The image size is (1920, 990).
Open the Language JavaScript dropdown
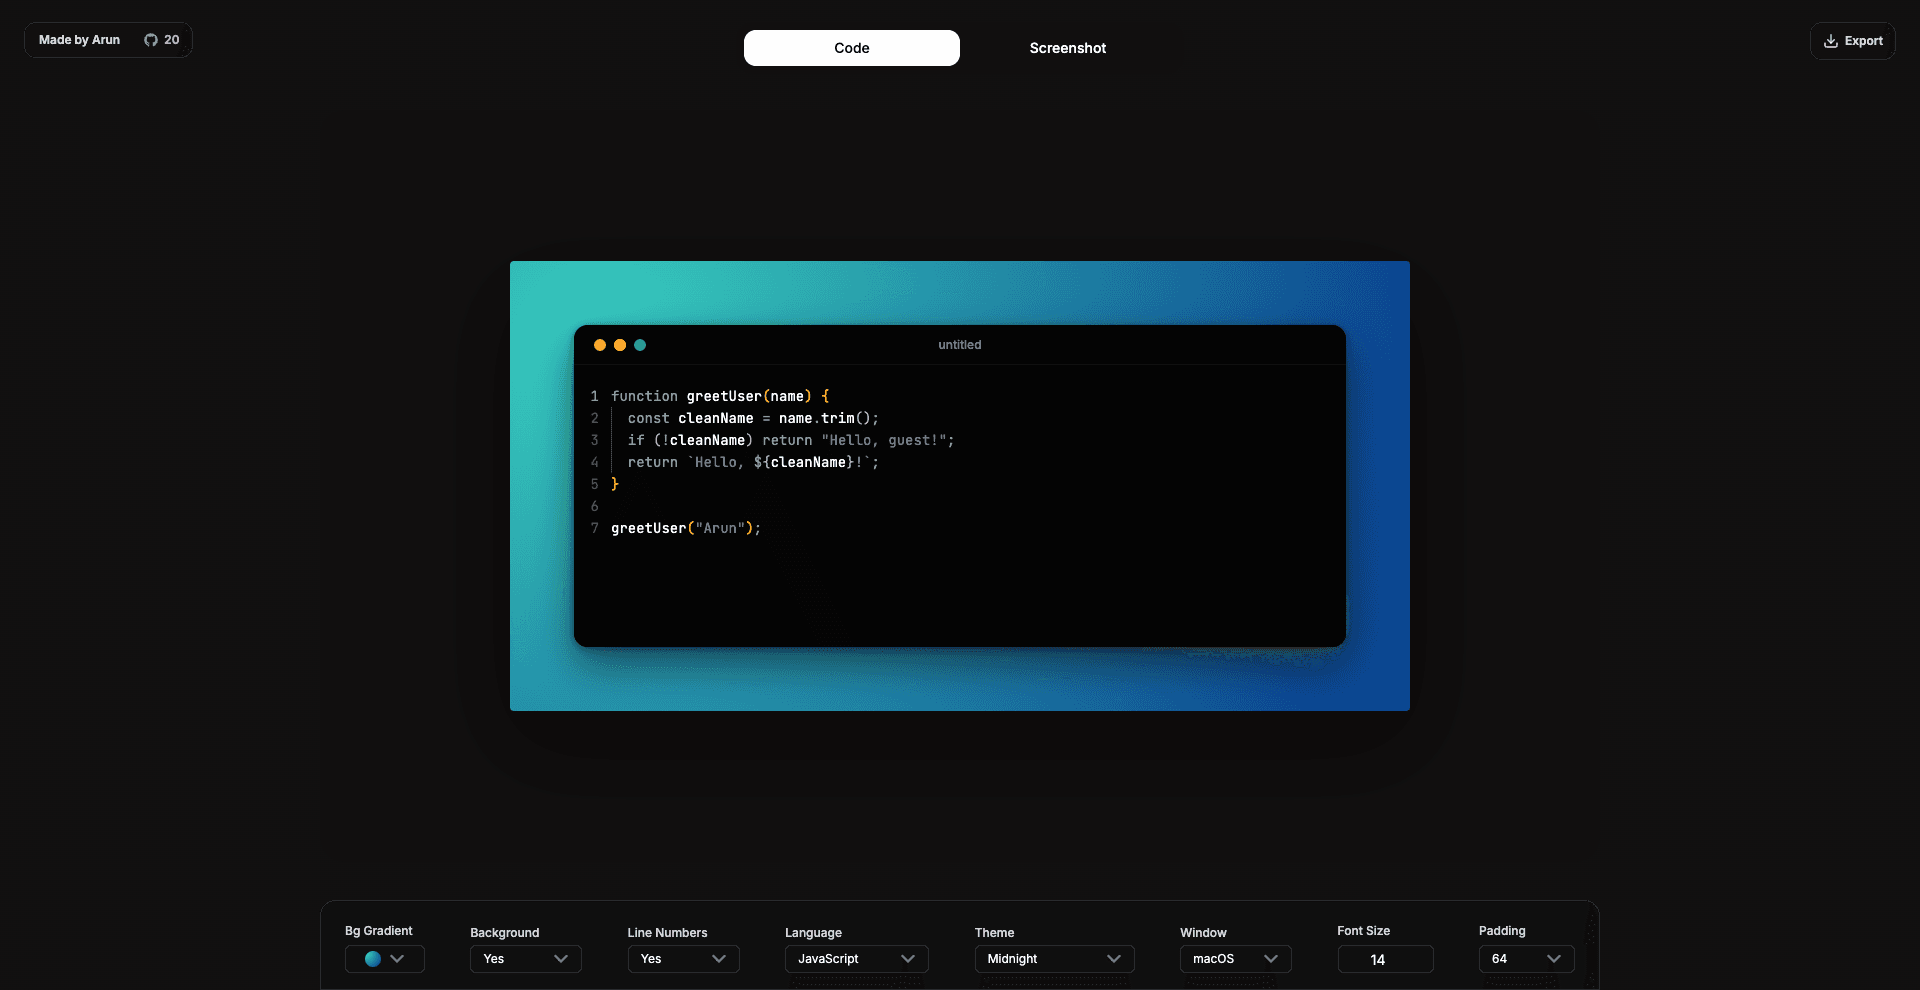[857, 959]
